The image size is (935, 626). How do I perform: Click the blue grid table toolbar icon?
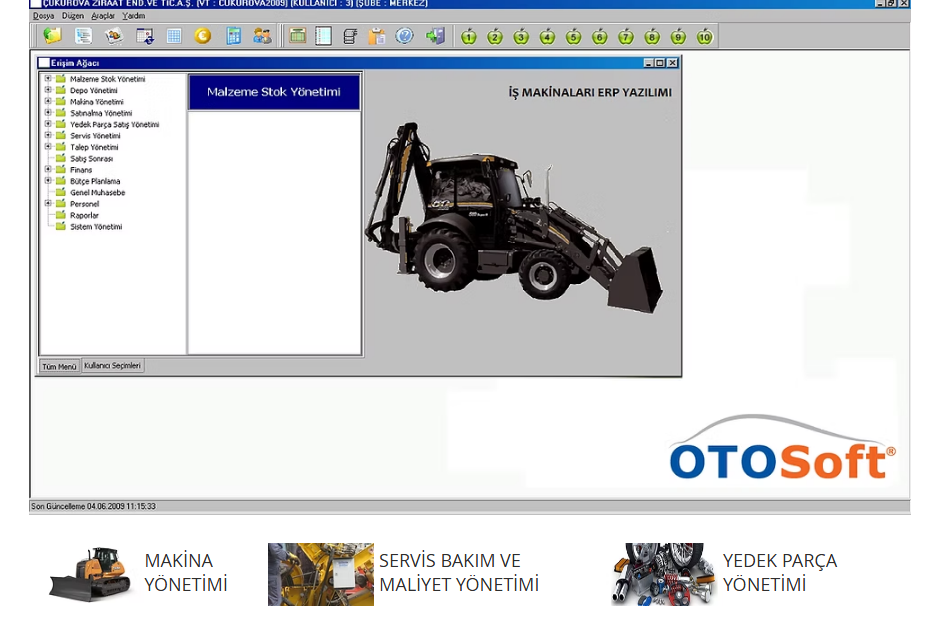point(174,37)
